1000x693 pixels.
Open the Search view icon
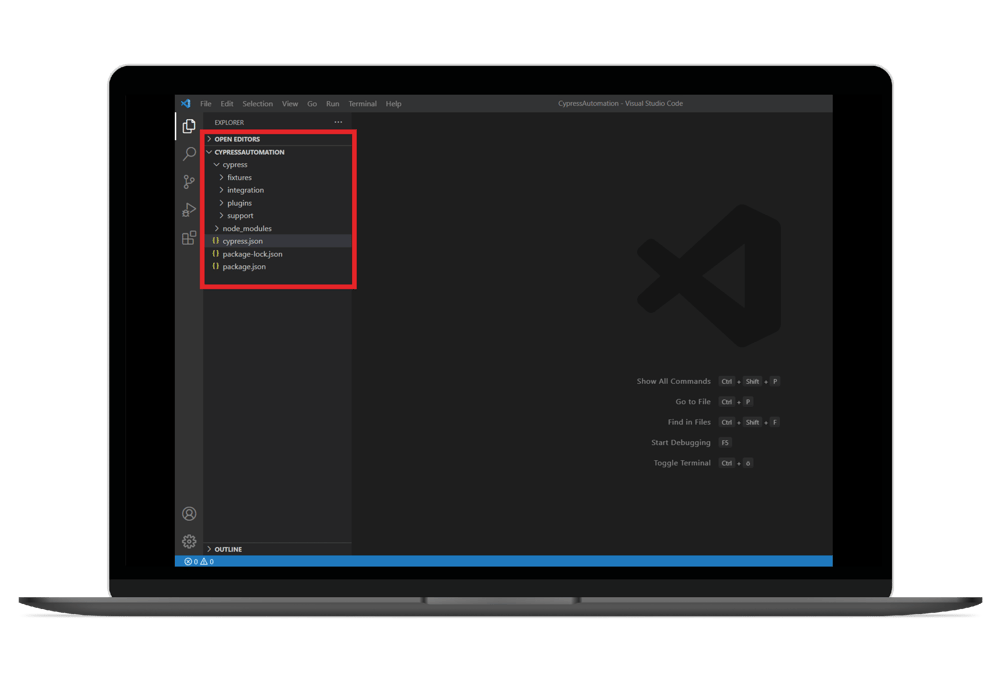point(189,154)
